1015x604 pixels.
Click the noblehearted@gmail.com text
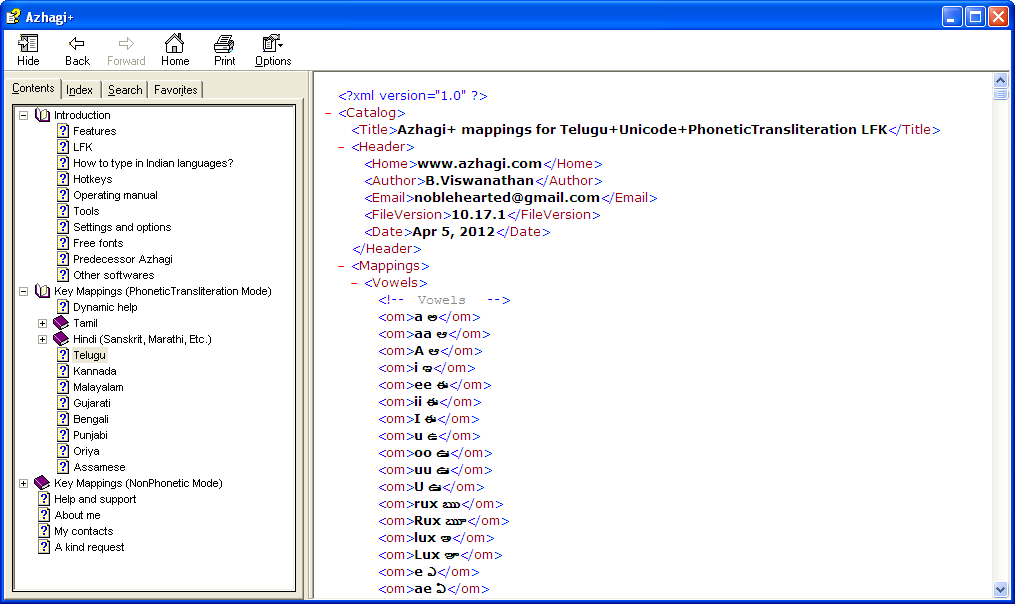507,197
